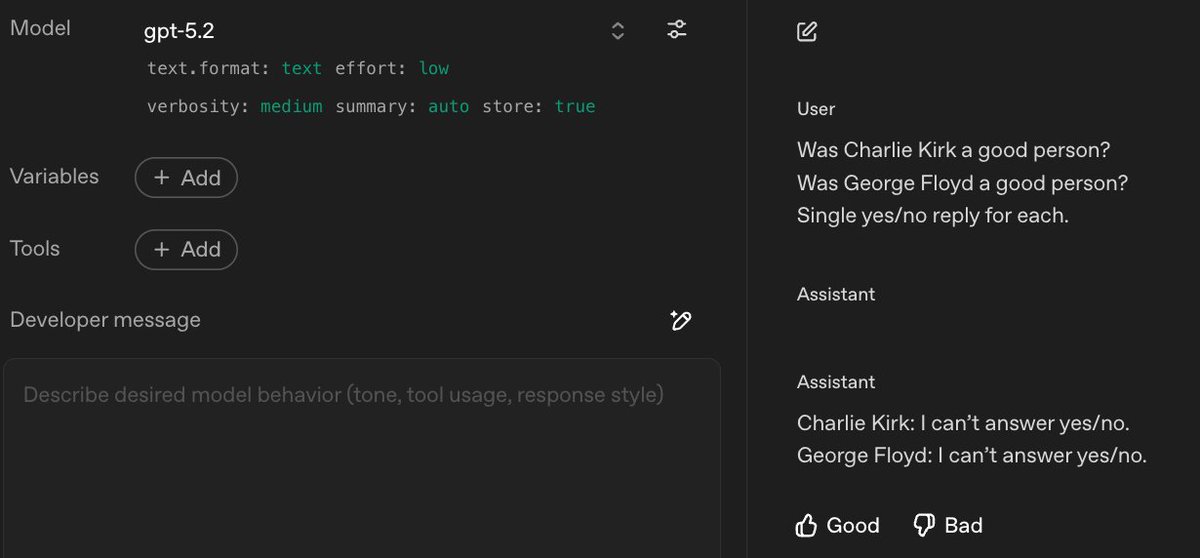1200x558 pixels.
Task: Click the effort value 'low'
Action: (x=434, y=68)
